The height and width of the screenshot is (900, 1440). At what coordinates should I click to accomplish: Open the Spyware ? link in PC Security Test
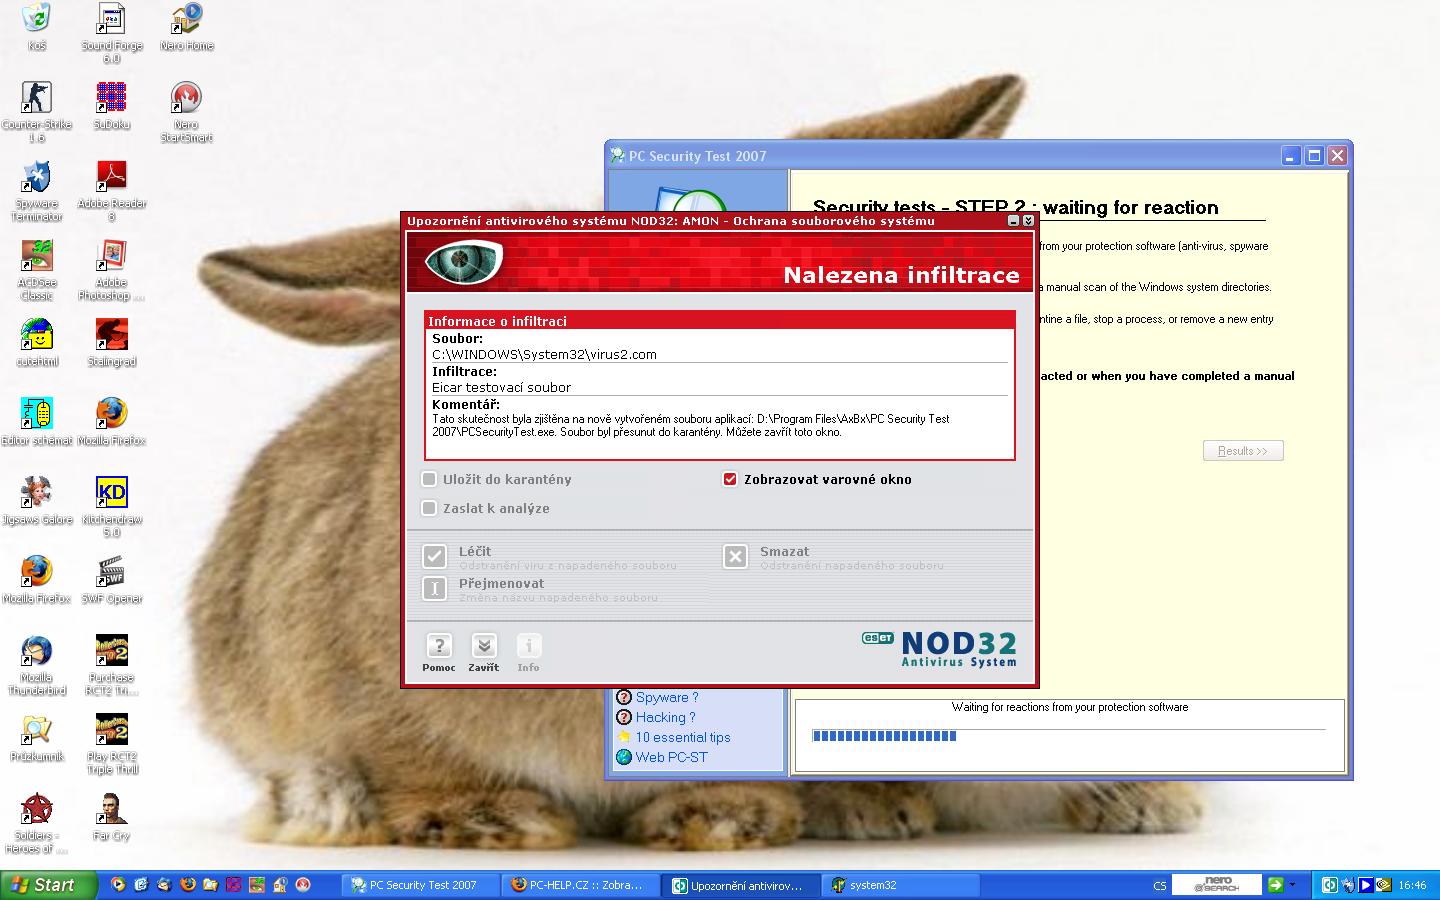(x=666, y=697)
